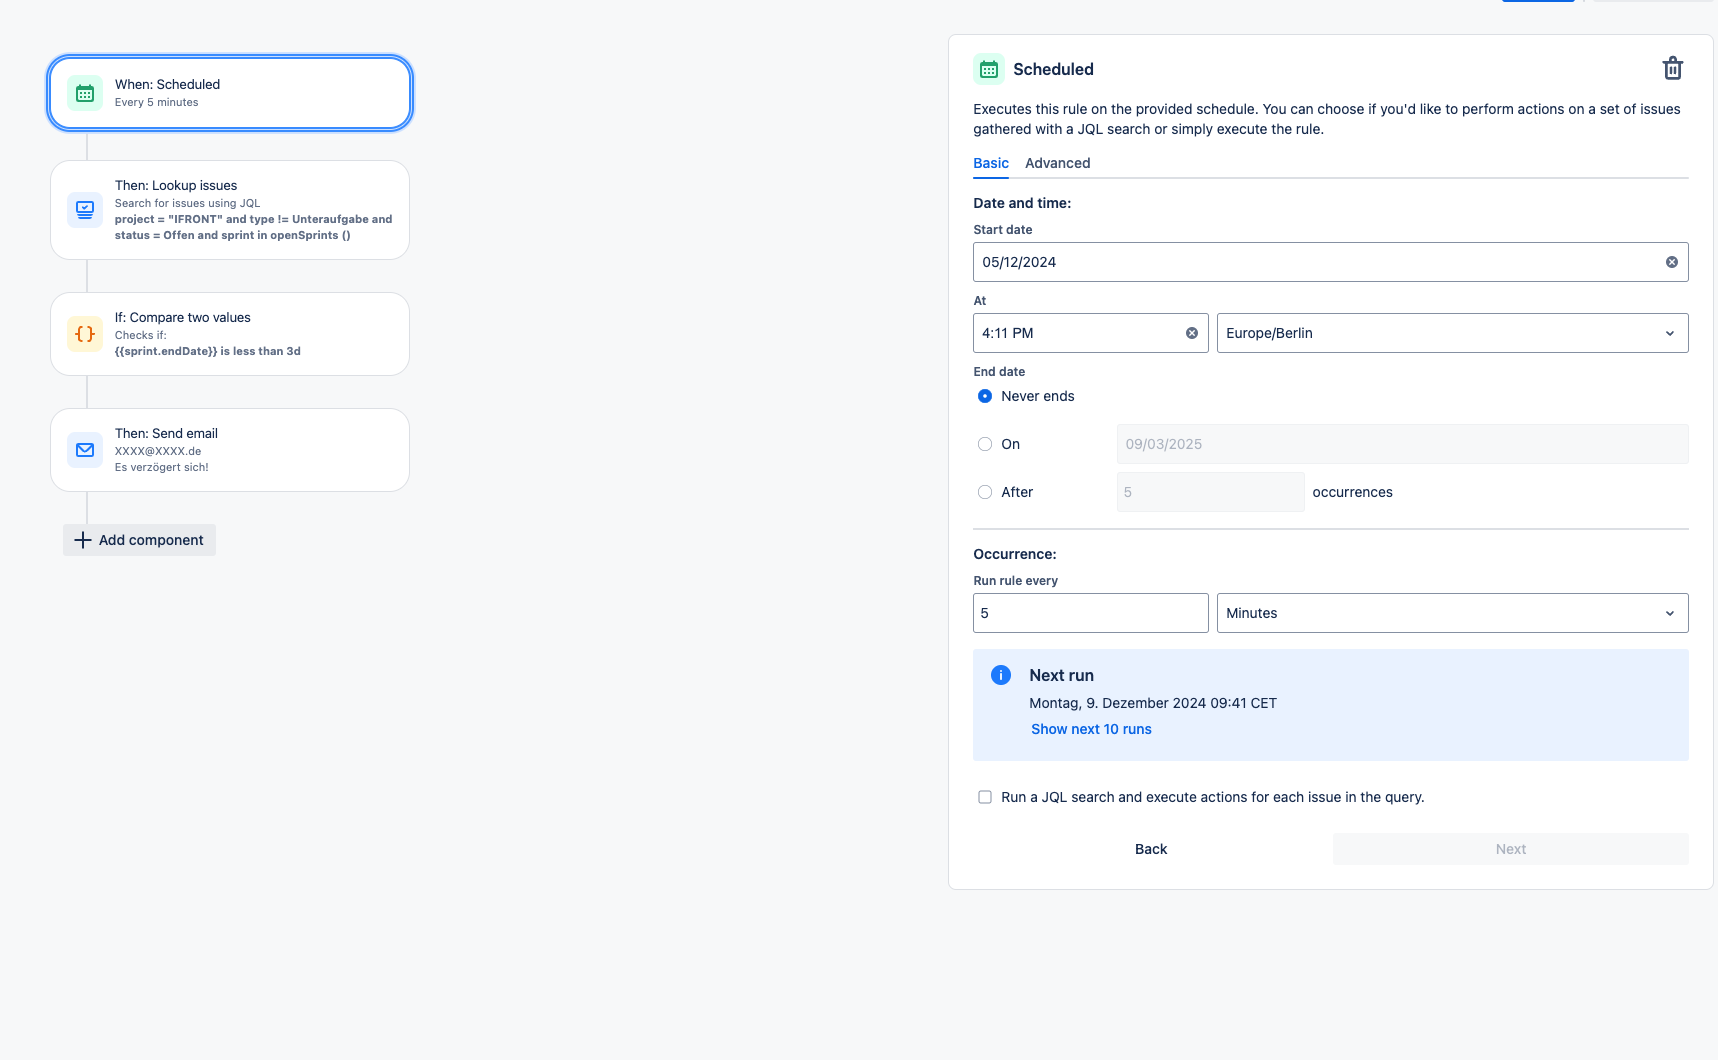Clear the start date field value
The height and width of the screenshot is (1060, 1718).
click(x=1672, y=262)
